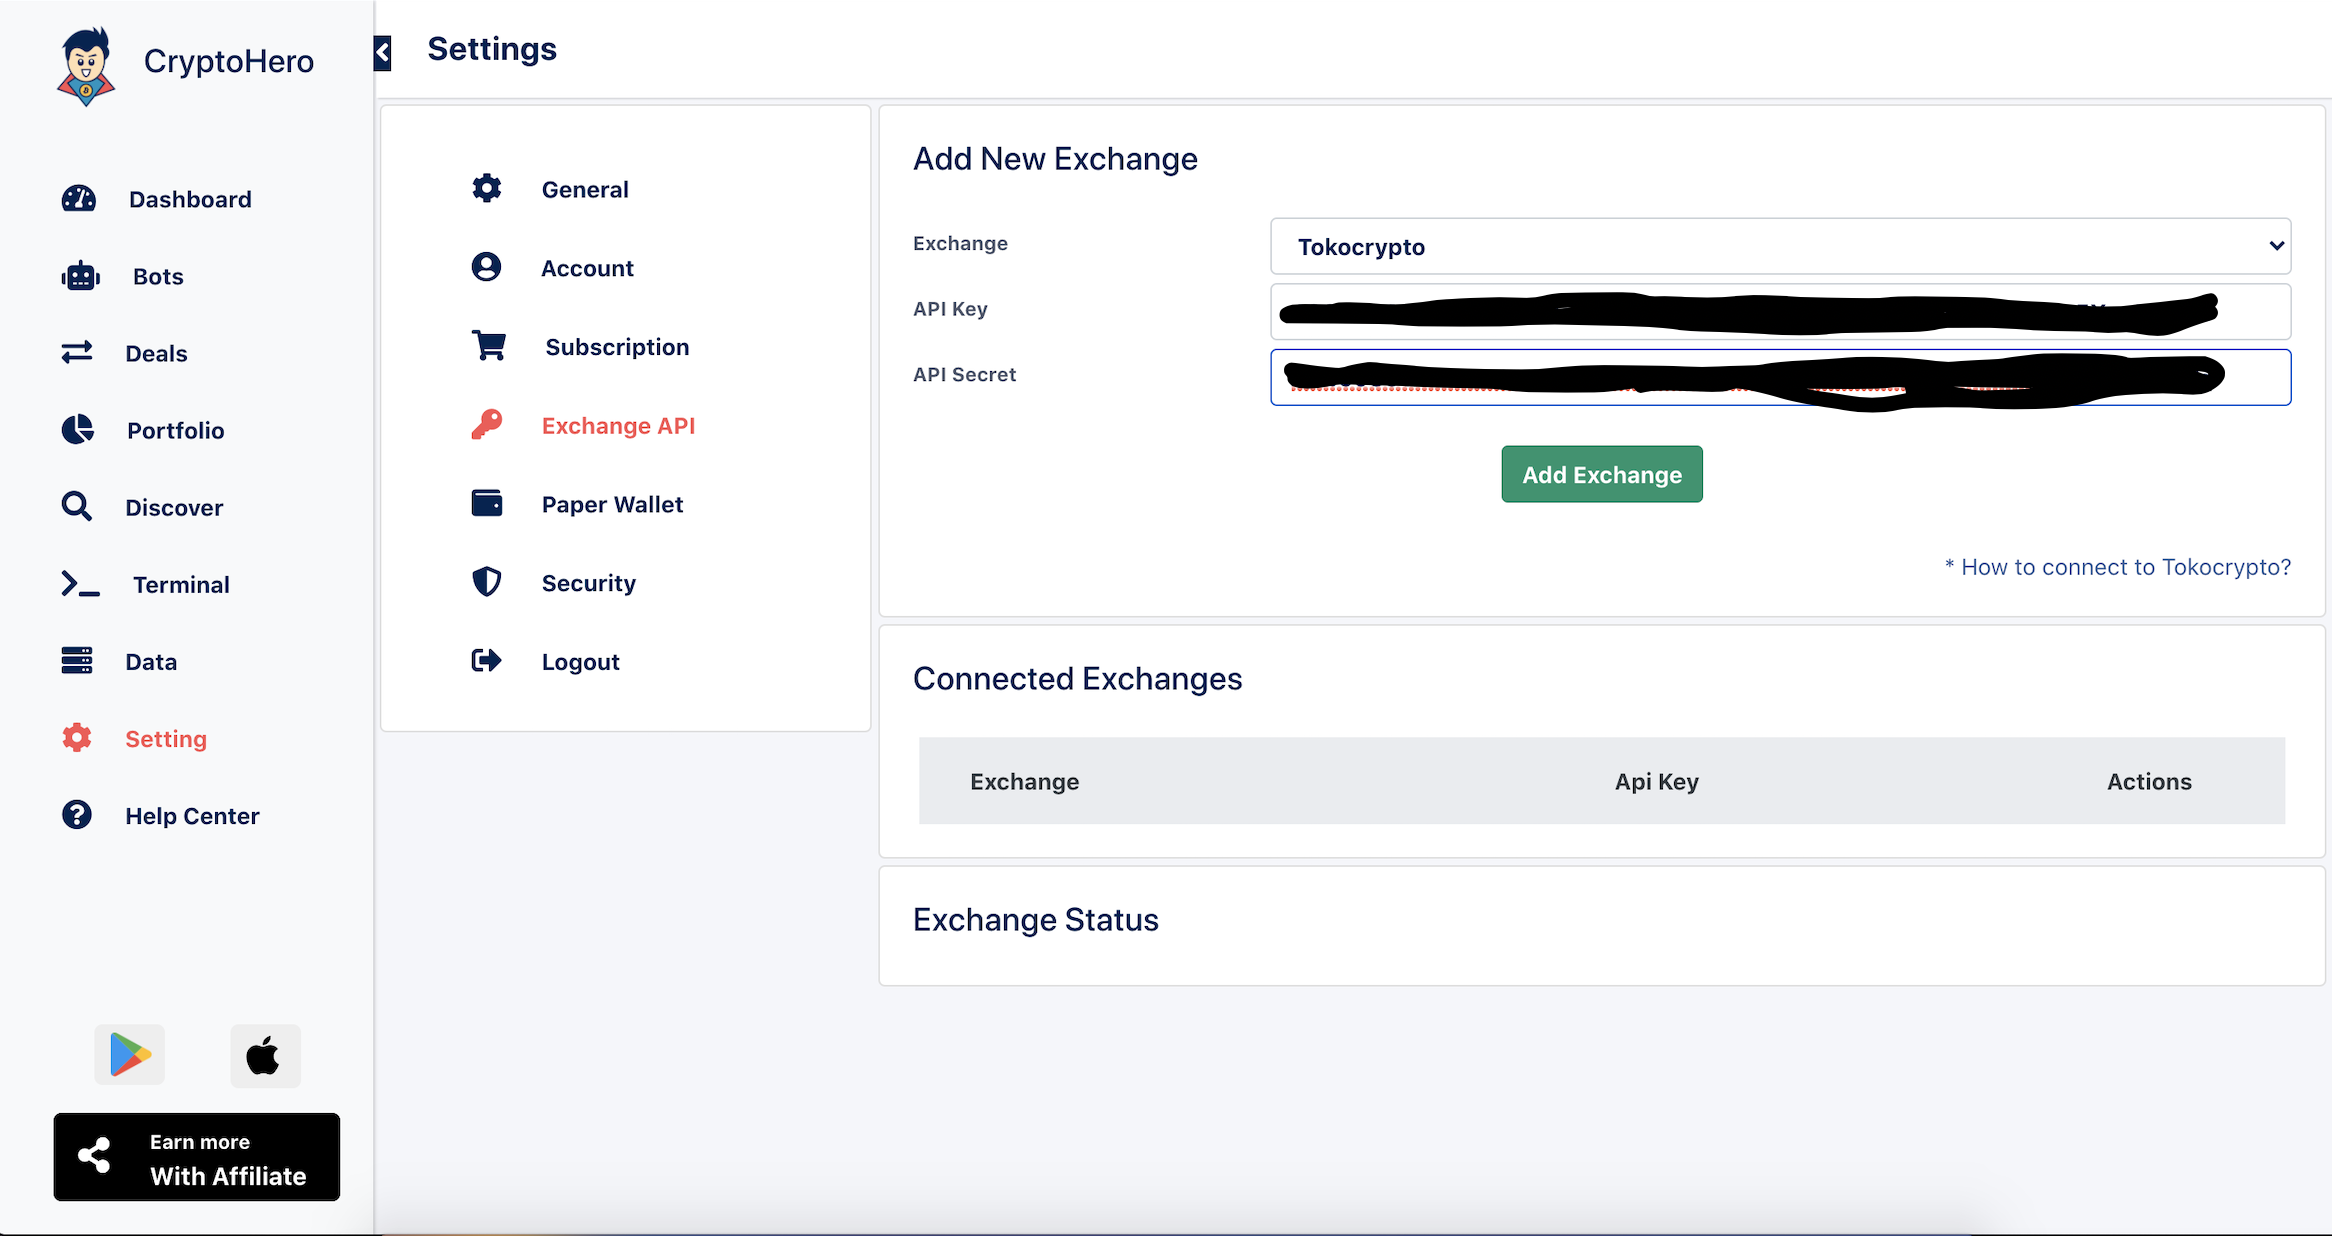The image size is (2332, 1236).
Task: Click the Account user icon
Action: click(487, 267)
